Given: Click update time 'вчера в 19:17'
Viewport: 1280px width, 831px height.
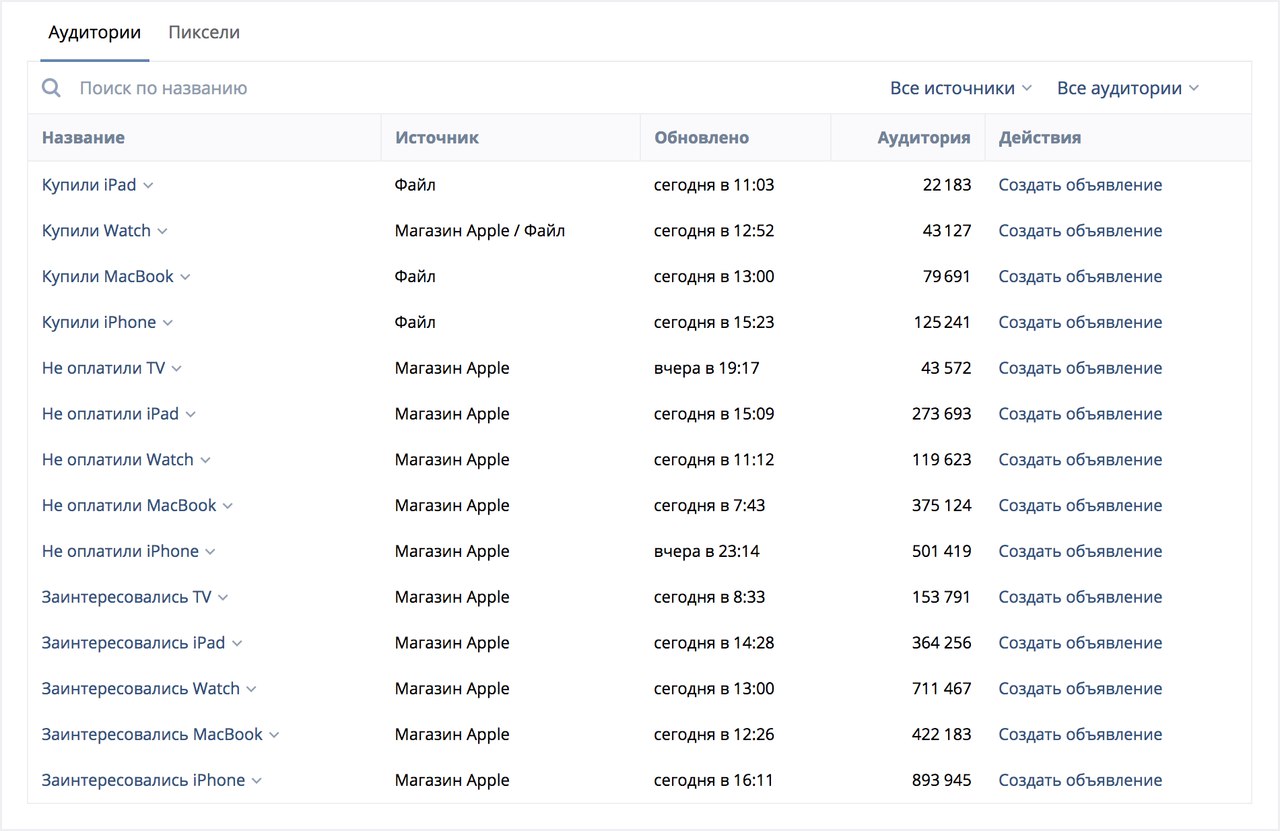Looking at the screenshot, I should [706, 368].
